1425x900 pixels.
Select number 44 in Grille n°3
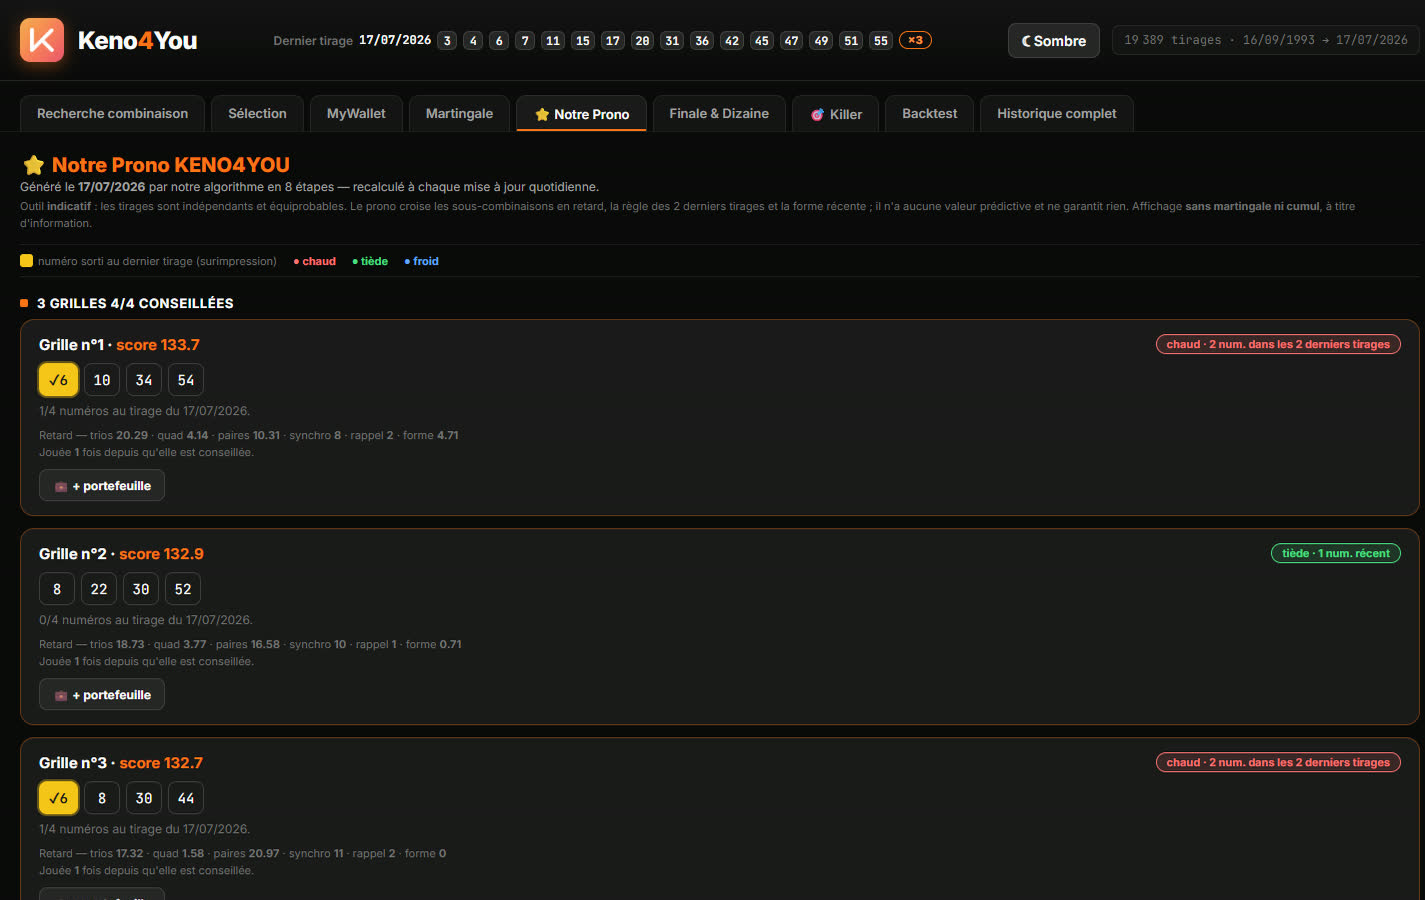coord(186,798)
